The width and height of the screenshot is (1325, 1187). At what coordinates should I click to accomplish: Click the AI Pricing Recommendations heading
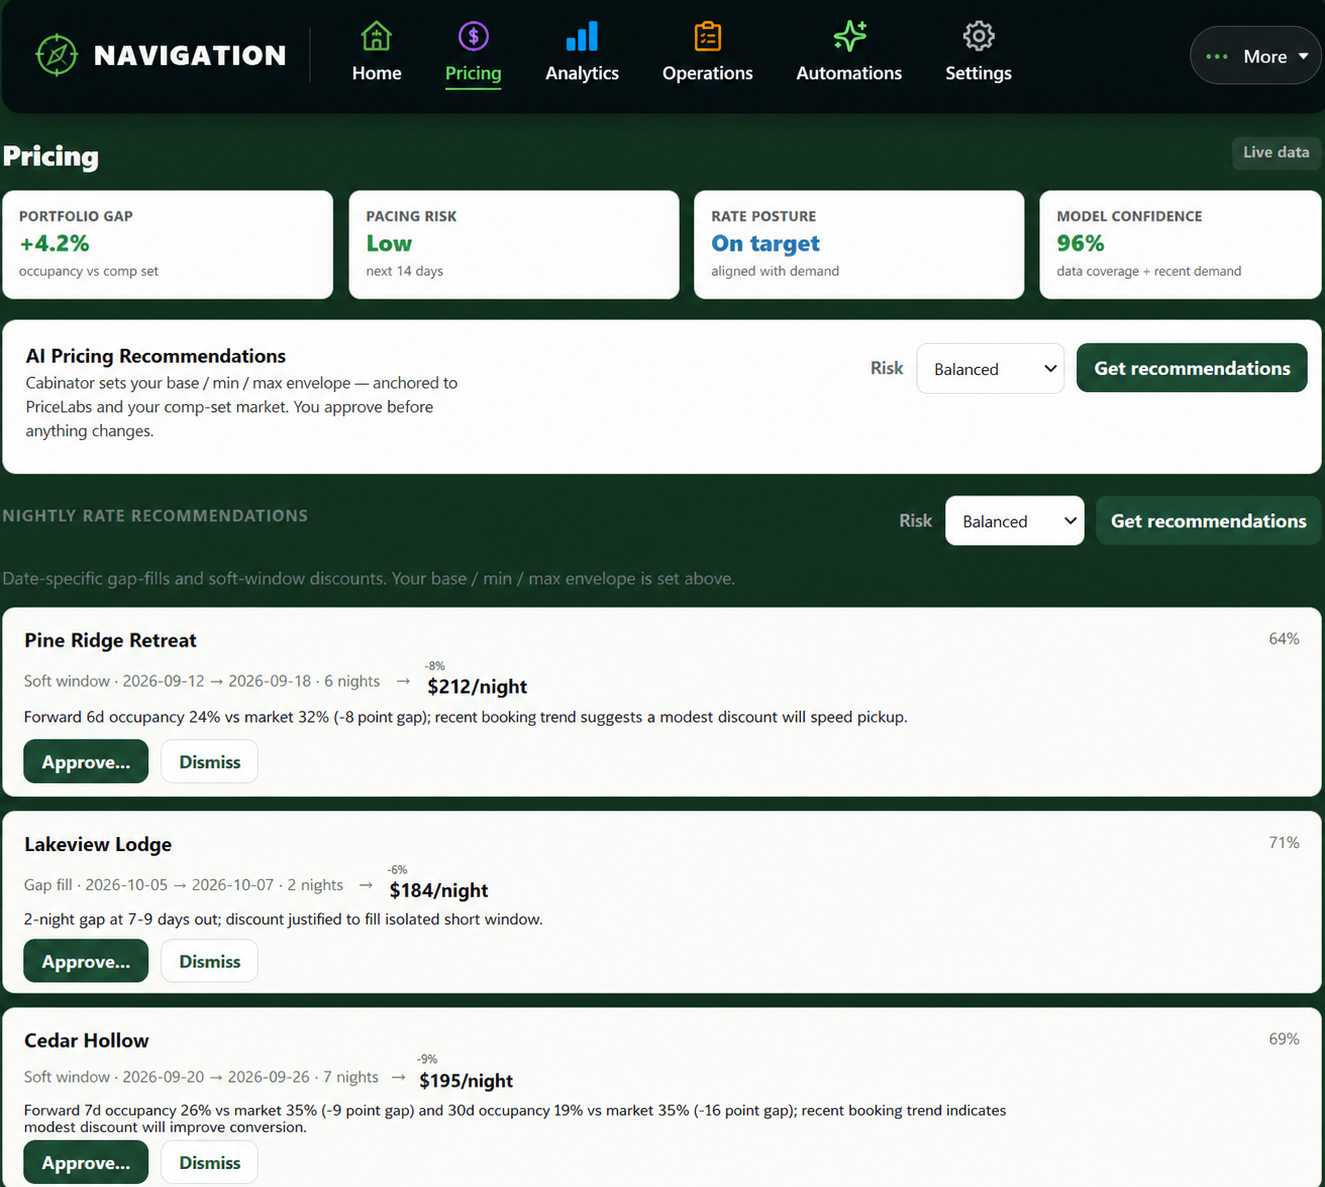point(155,356)
